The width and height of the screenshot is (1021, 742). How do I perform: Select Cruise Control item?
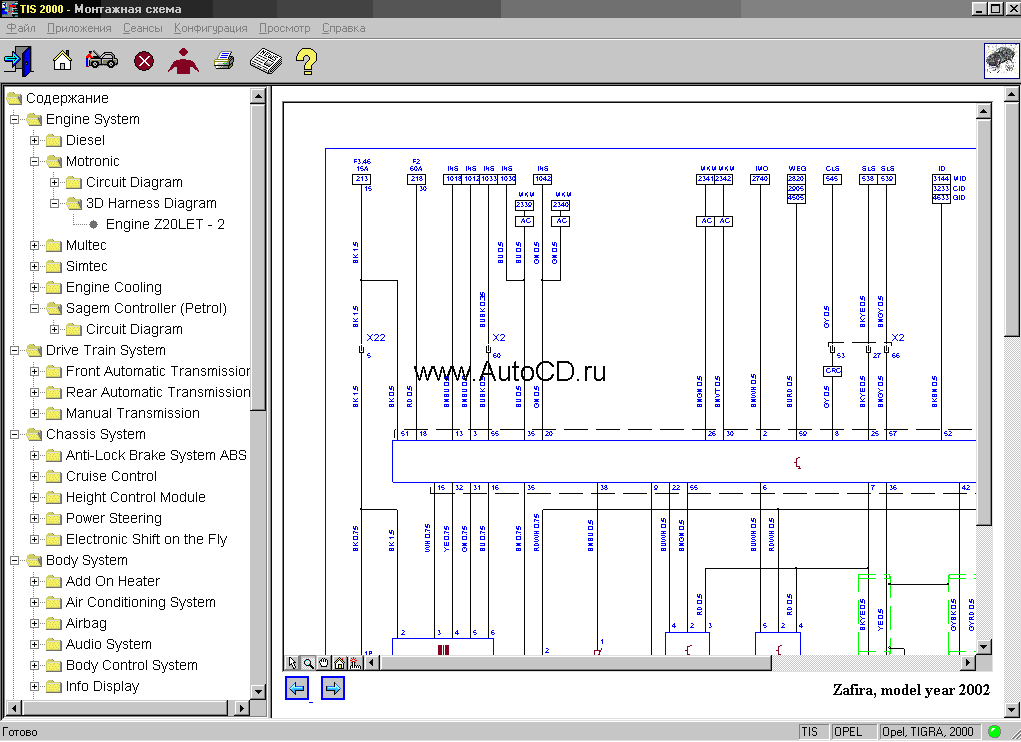point(111,476)
